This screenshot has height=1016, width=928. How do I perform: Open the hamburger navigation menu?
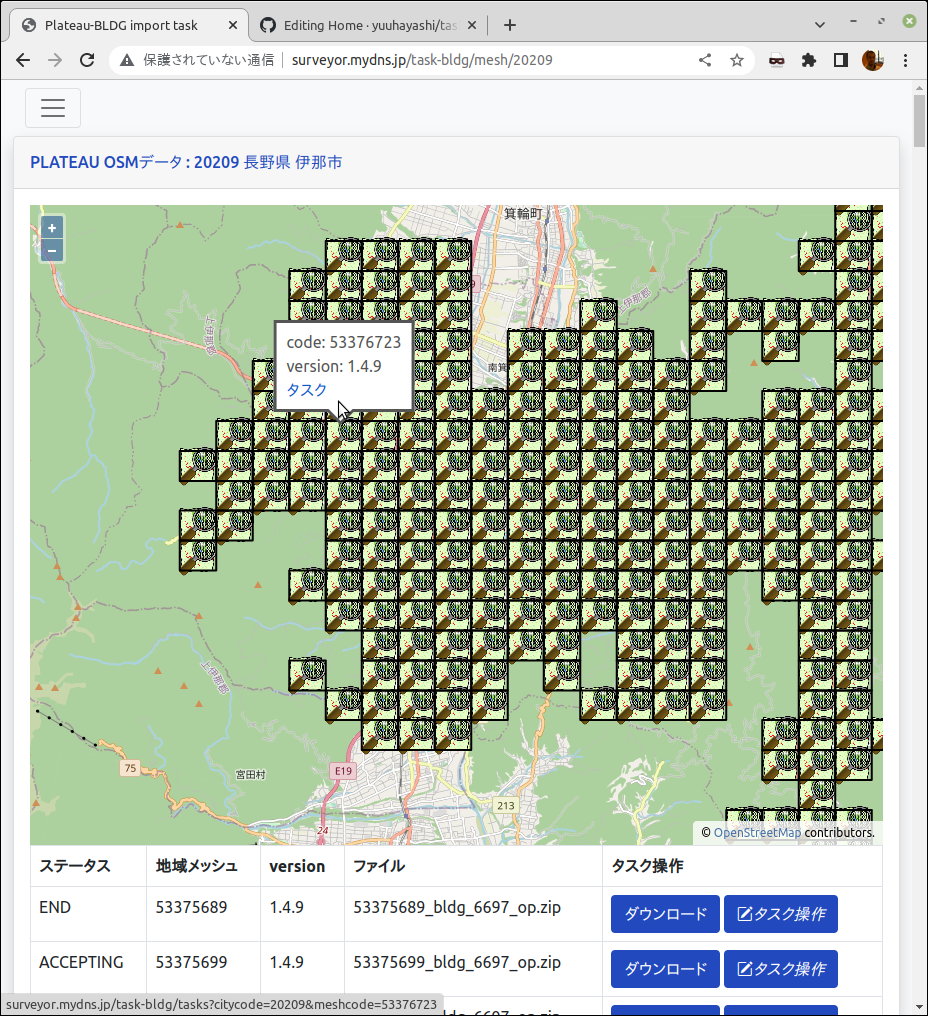tap(53, 108)
